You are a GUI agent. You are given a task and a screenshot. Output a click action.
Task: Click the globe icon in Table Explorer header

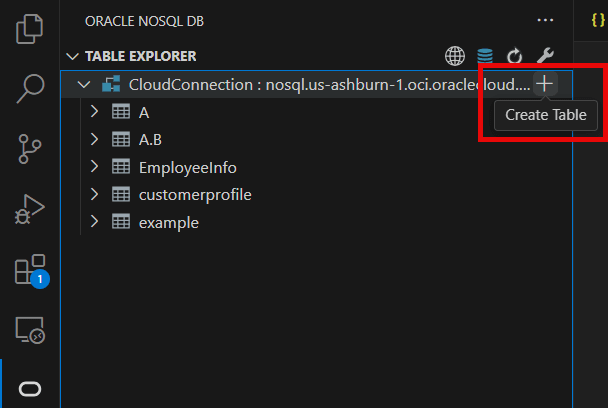tap(455, 56)
